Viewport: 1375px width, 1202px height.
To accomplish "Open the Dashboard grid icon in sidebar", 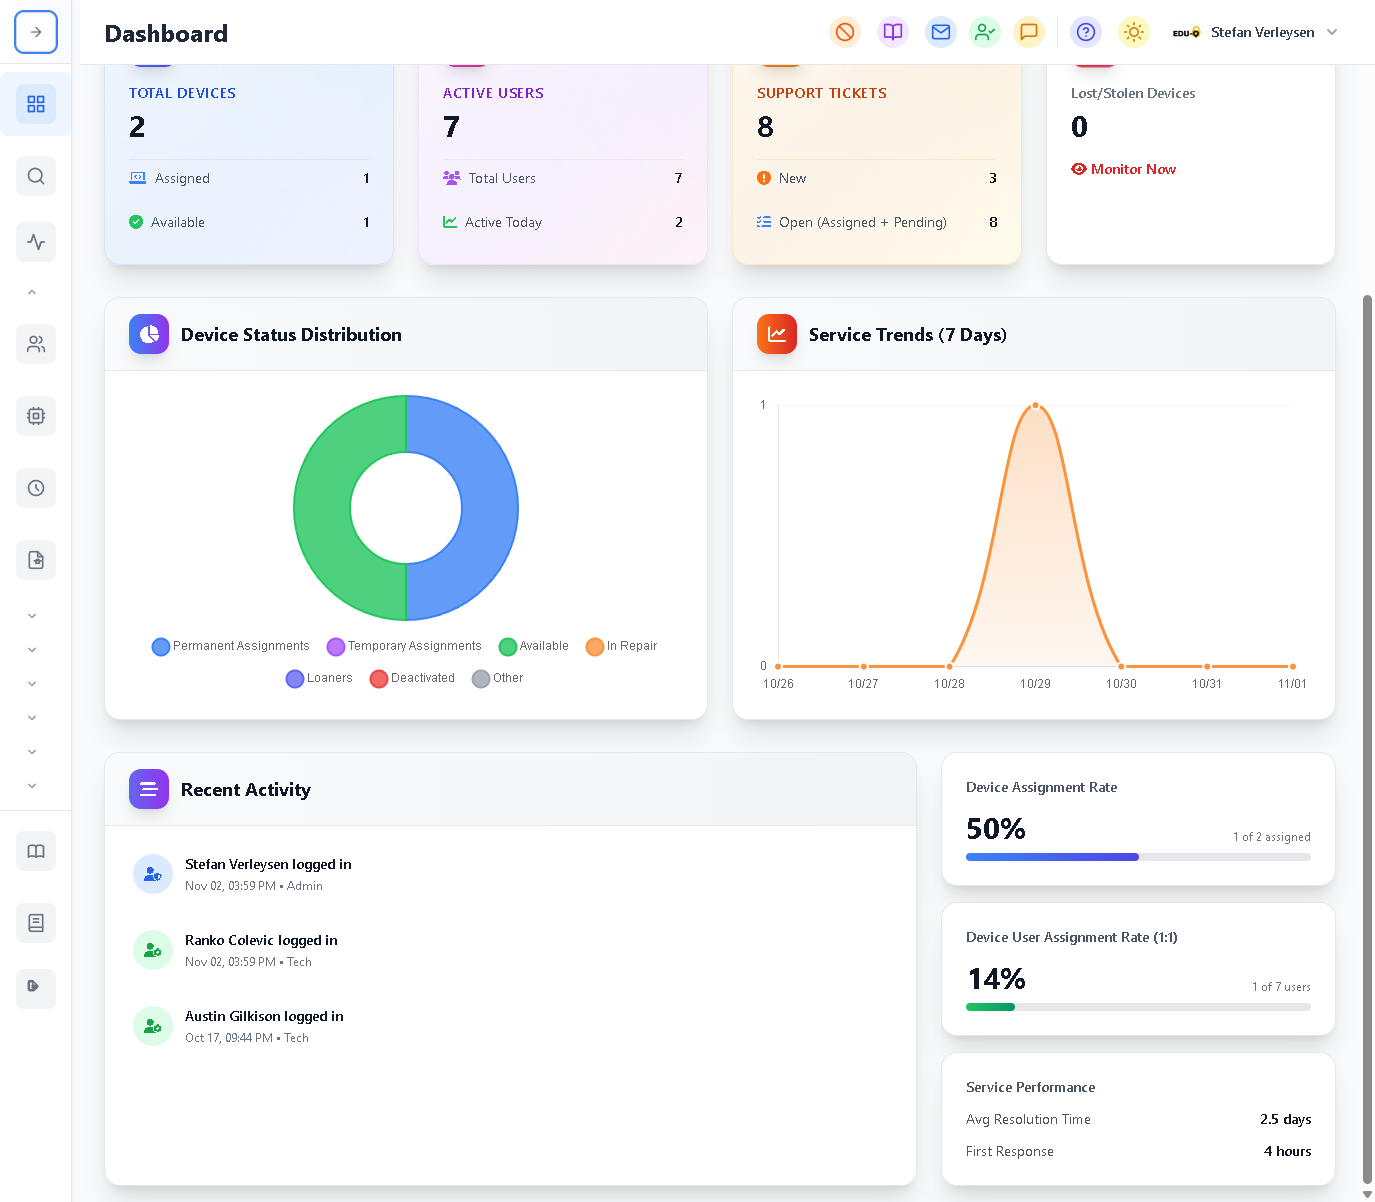I will click(x=36, y=104).
